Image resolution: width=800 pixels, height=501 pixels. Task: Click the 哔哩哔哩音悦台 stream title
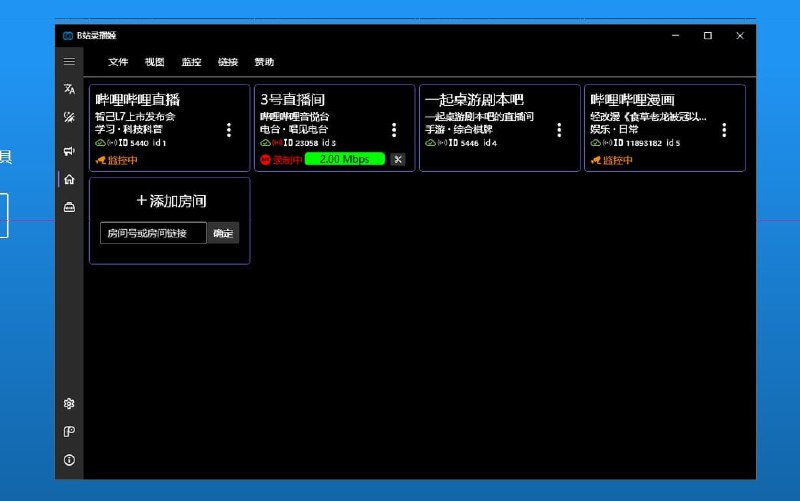pos(295,117)
